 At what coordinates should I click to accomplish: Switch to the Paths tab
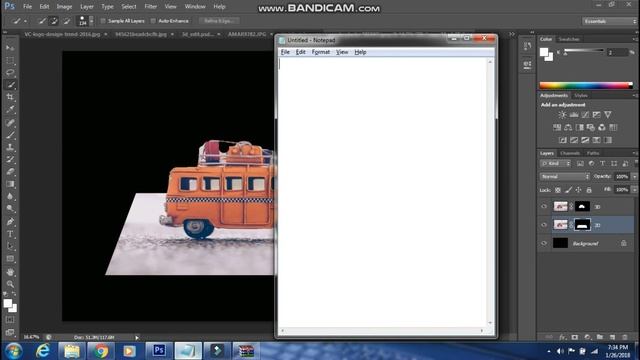[x=593, y=153]
